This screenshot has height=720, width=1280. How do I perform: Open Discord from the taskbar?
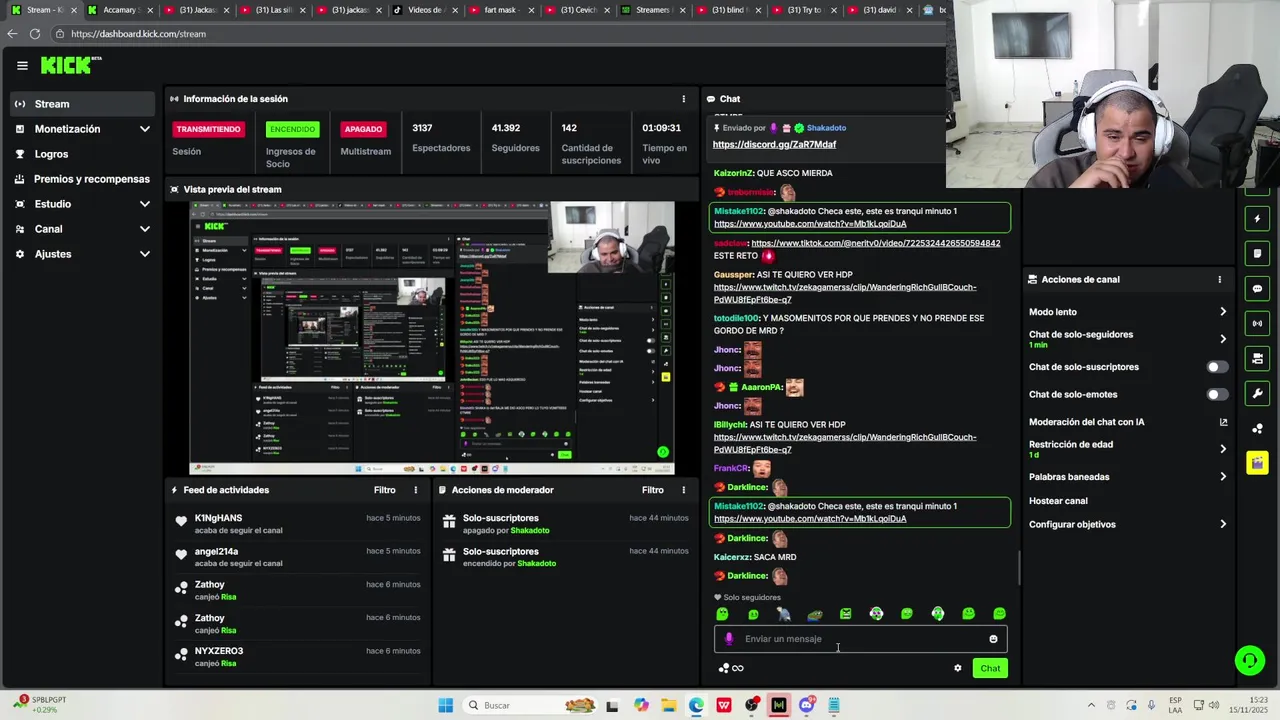[x=806, y=706]
